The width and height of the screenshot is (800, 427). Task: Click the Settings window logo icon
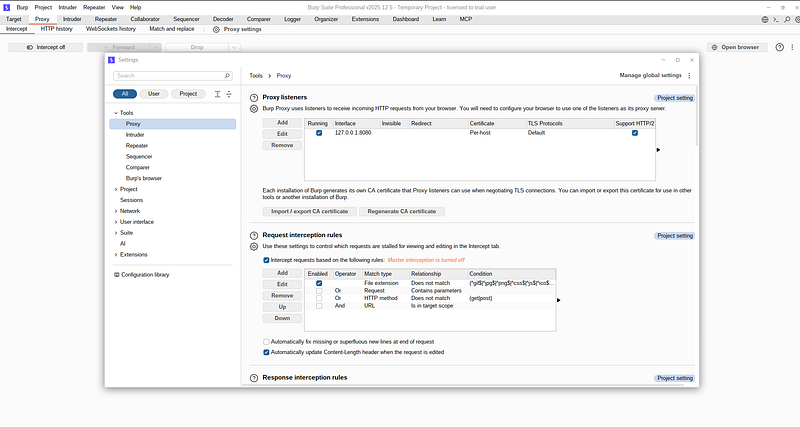click(111, 60)
